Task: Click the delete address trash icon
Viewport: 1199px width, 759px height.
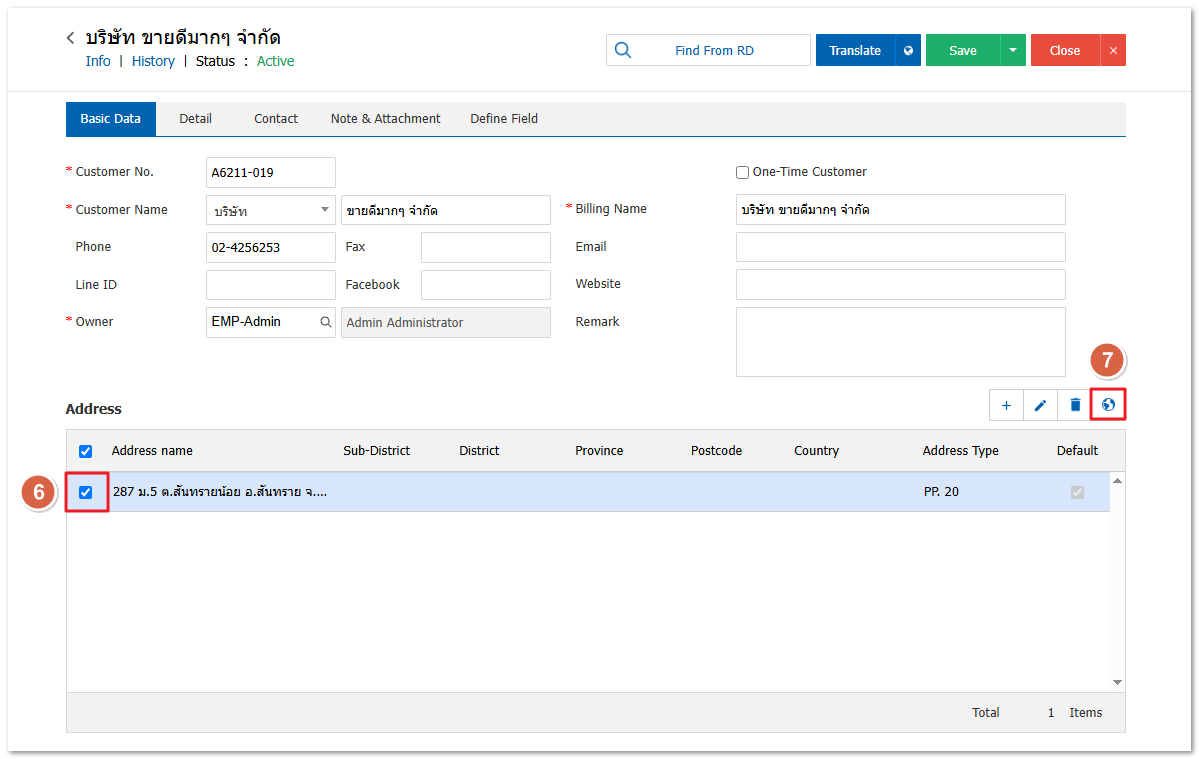Action: (x=1075, y=405)
